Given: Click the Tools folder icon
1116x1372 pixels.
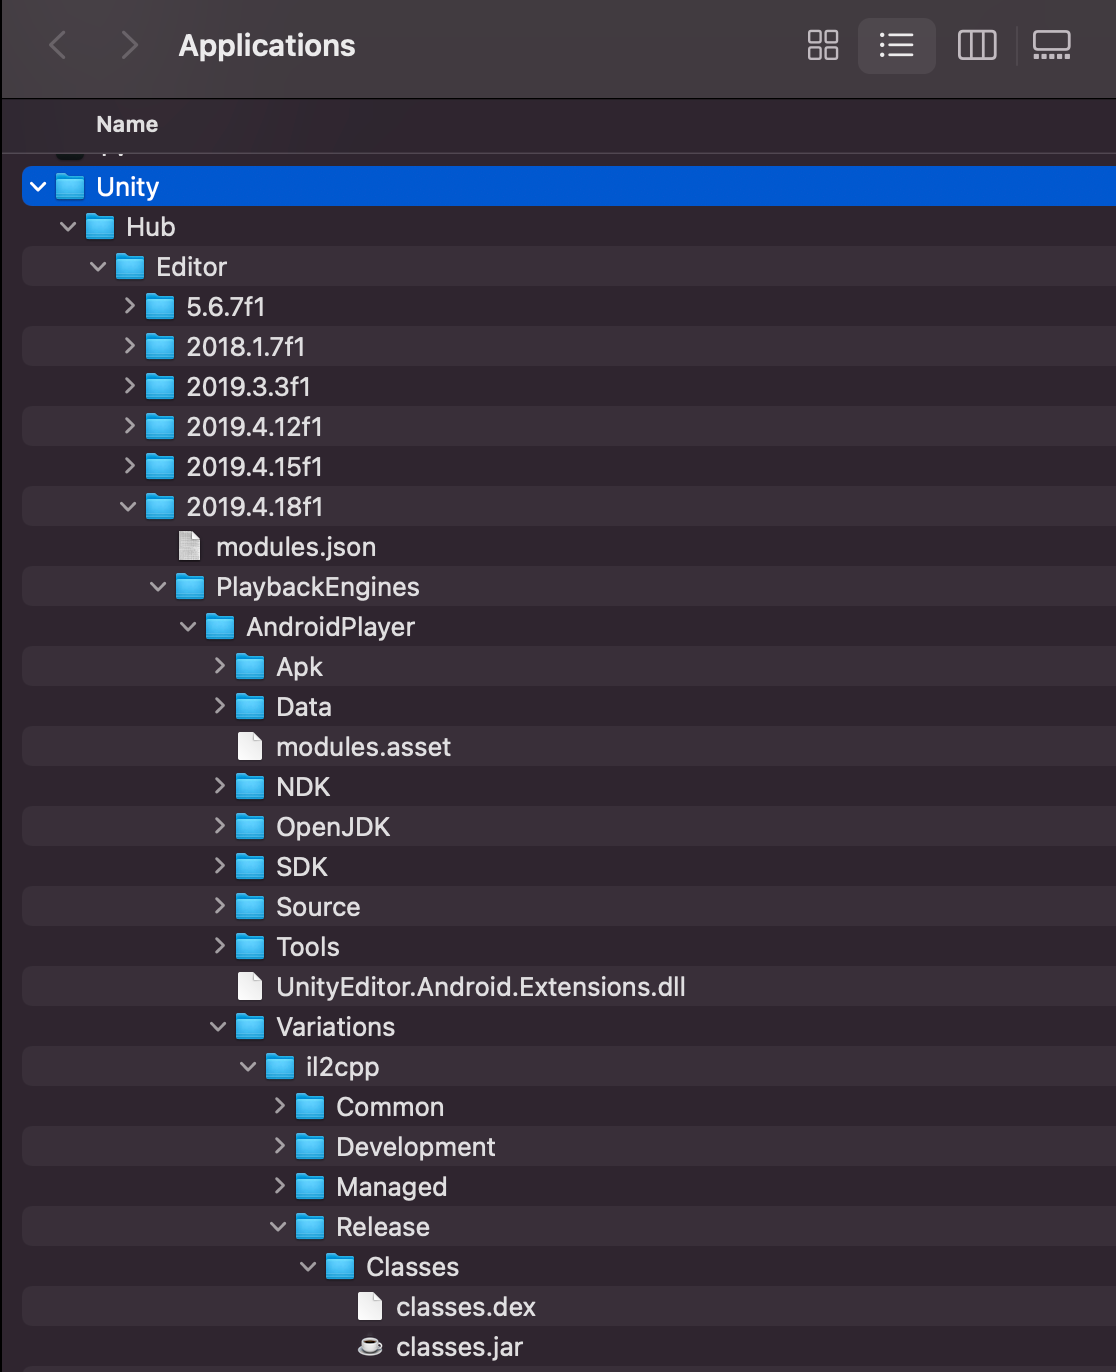Looking at the screenshot, I should coord(250,947).
